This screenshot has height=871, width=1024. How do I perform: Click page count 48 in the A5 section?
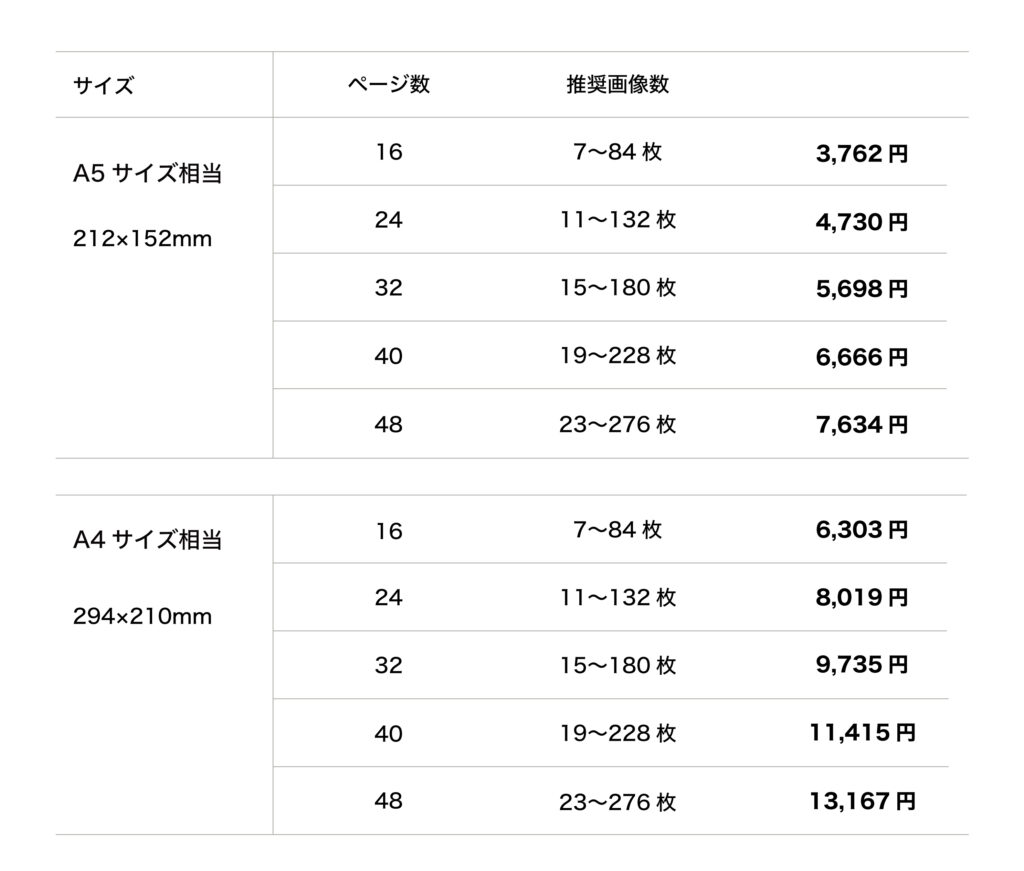coord(388,425)
